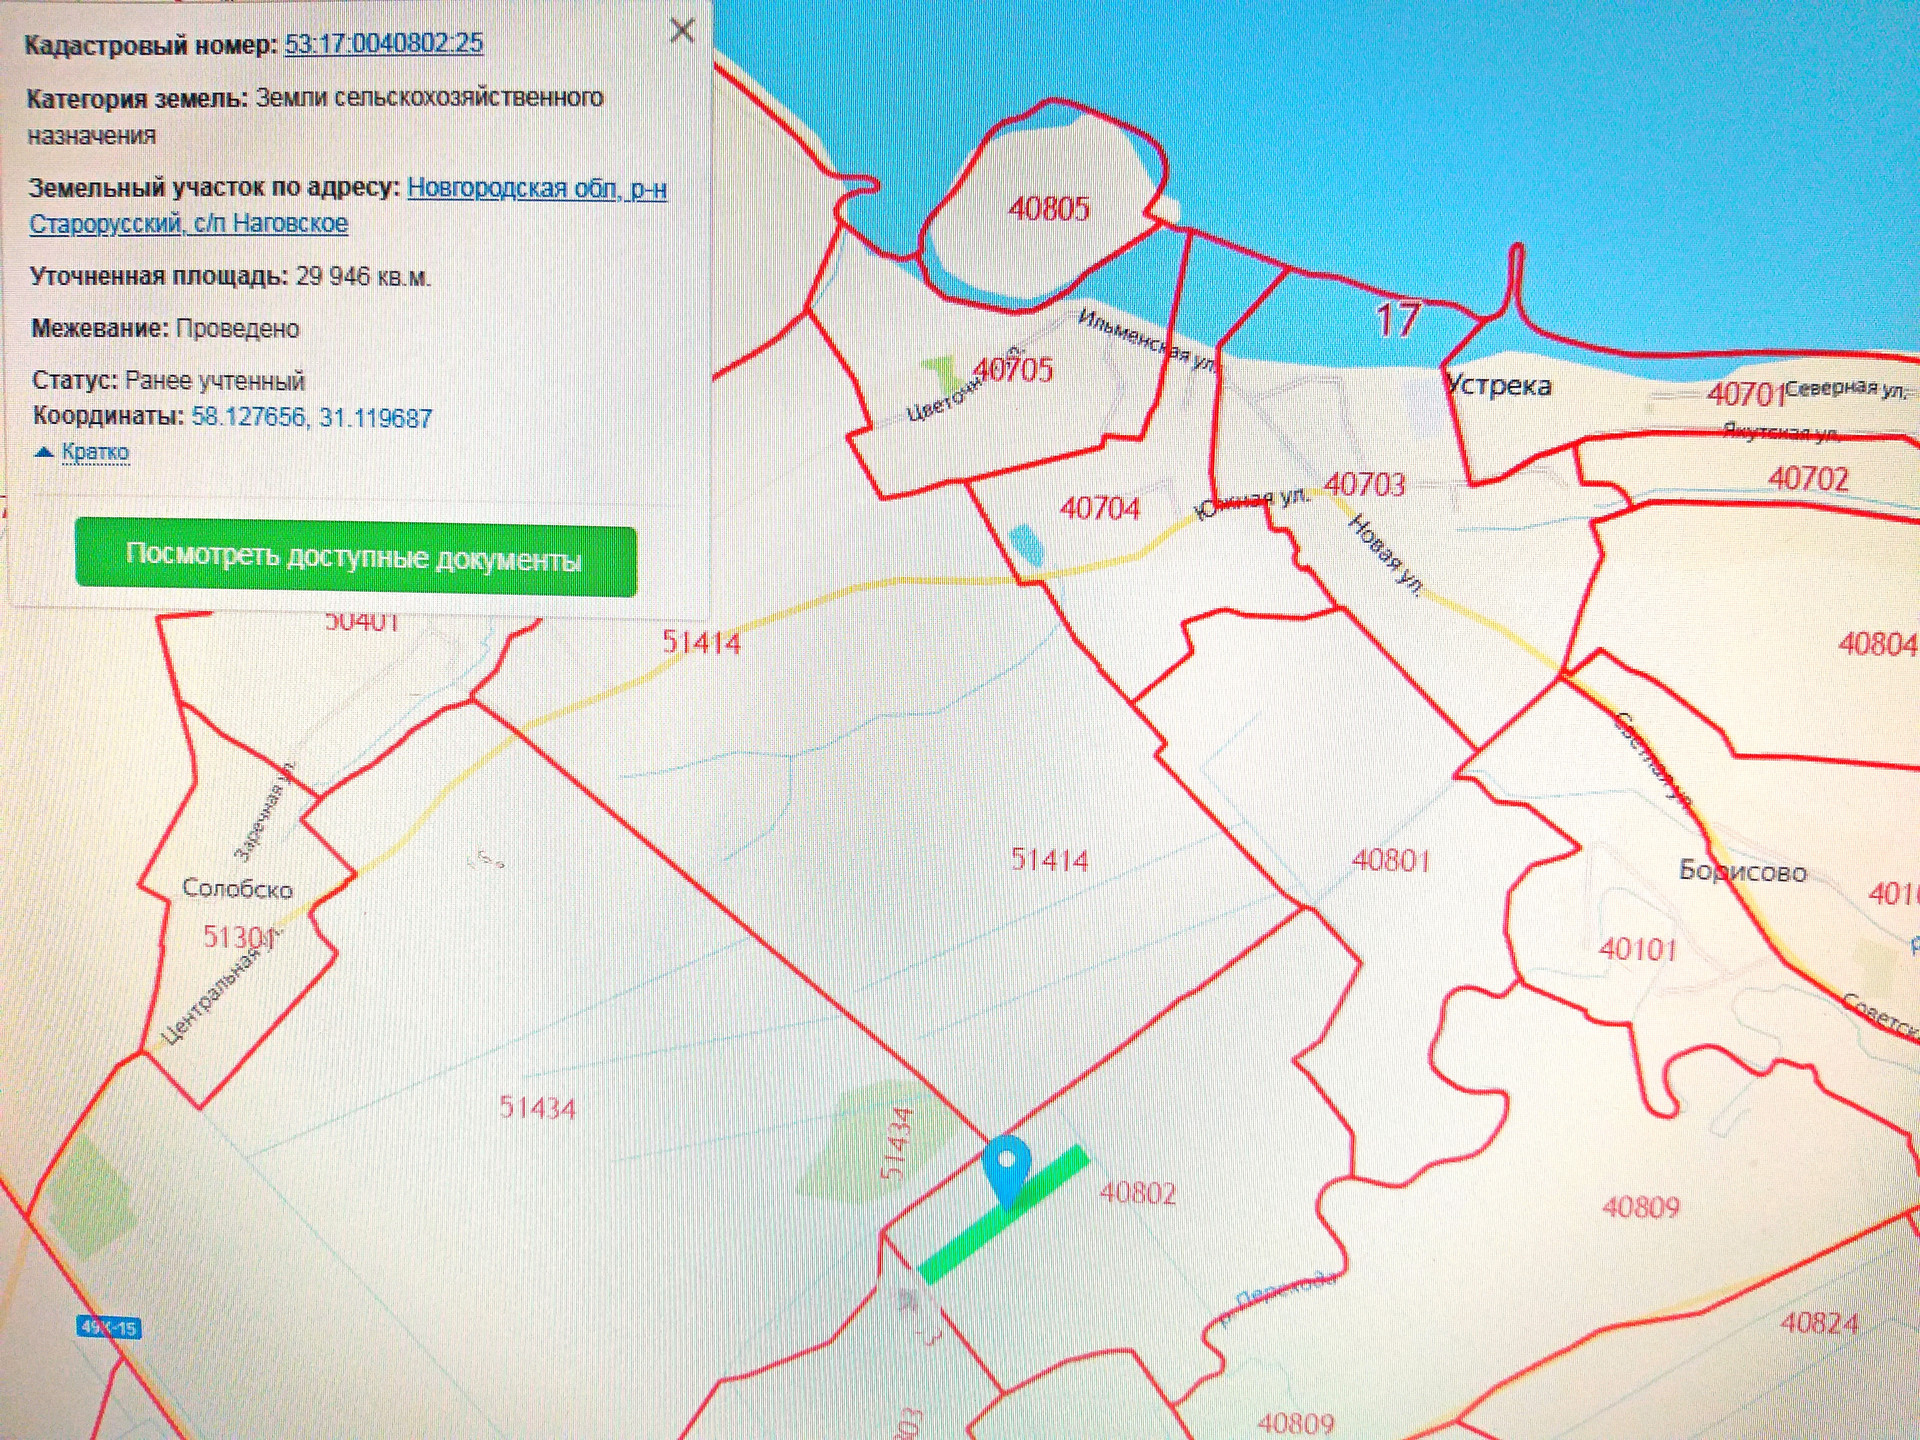This screenshot has width=1920, height=1440.
Task: Click the Устрека settlement label
Action: click(x=1499, y=386)
